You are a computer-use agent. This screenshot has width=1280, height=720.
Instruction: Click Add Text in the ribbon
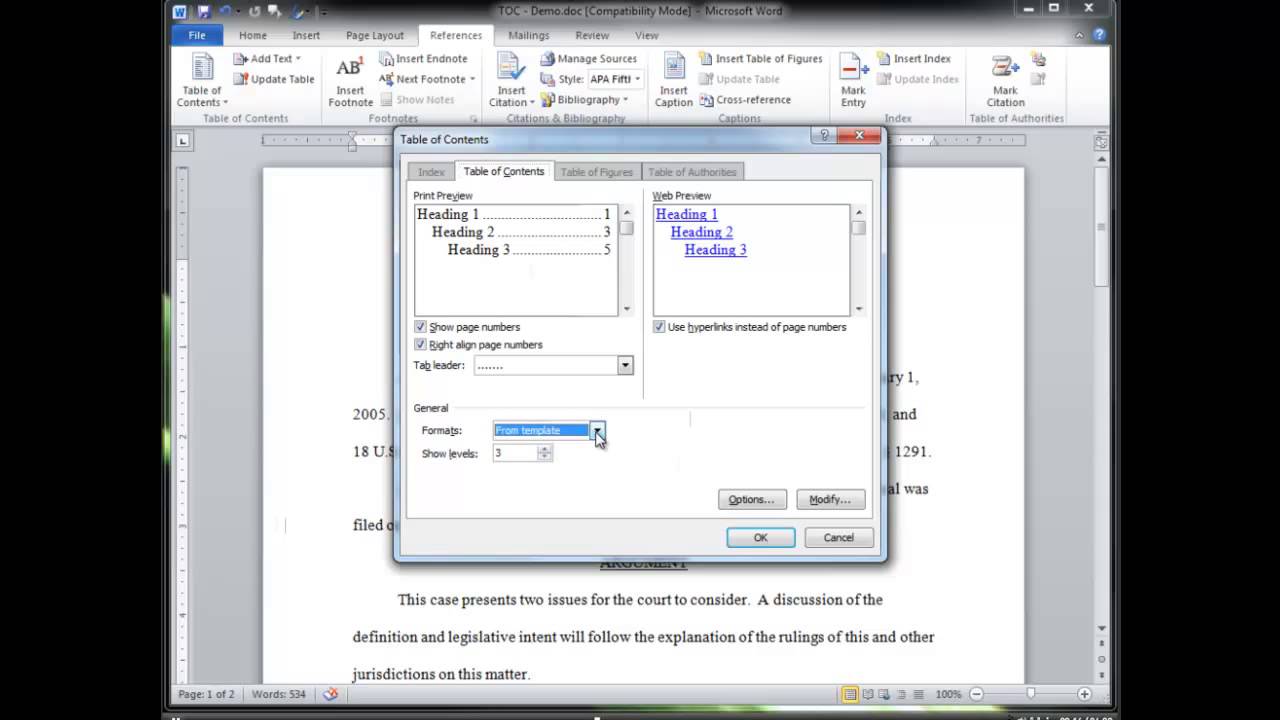click(x=266, y=59)
